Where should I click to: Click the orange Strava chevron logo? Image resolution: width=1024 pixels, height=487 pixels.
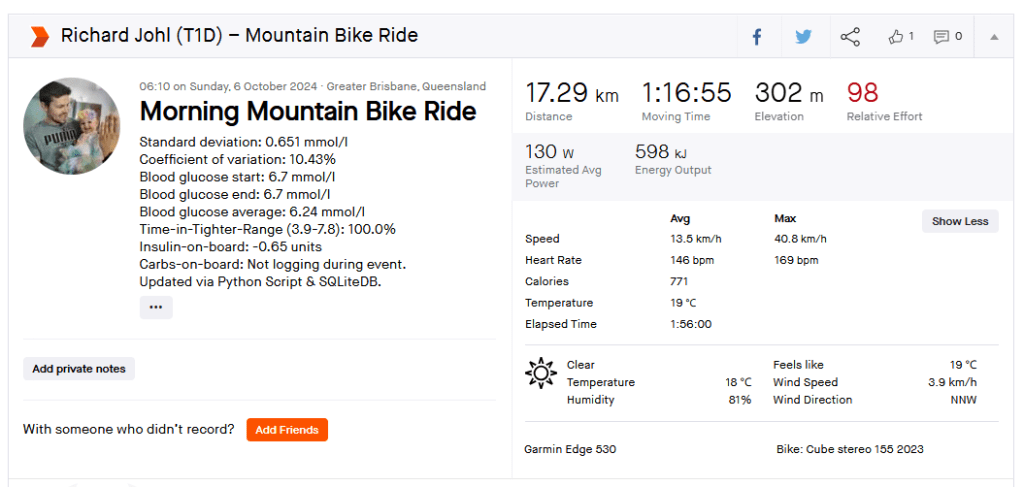39,37
